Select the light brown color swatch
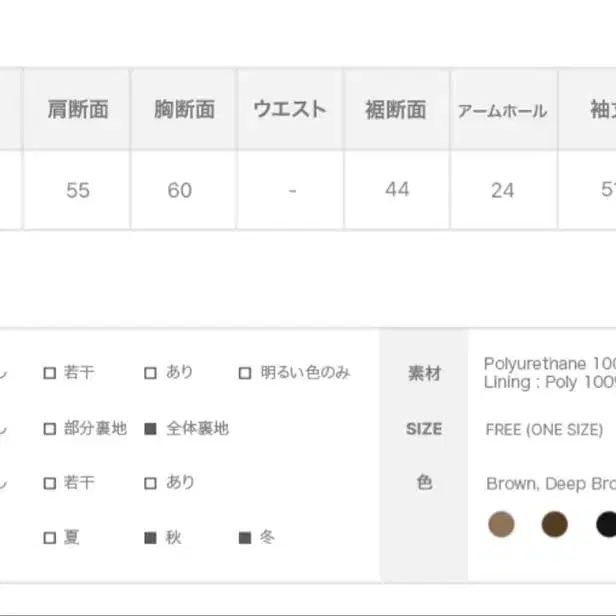 [x=501, y=523]
